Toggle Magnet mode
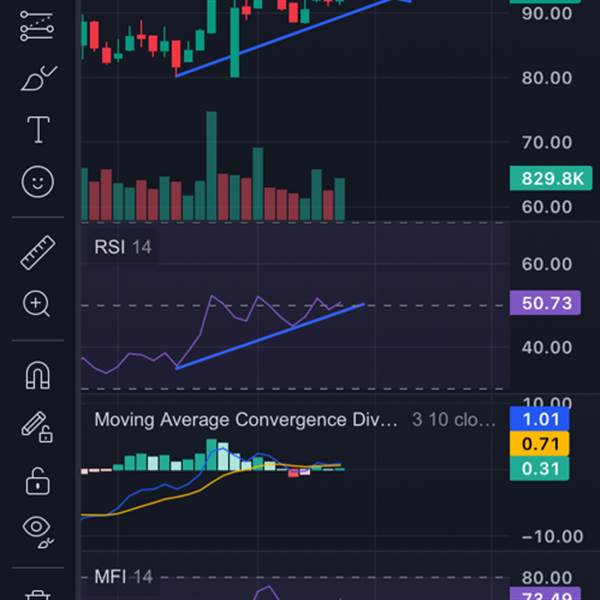600x600 pixels. [38, 375]
